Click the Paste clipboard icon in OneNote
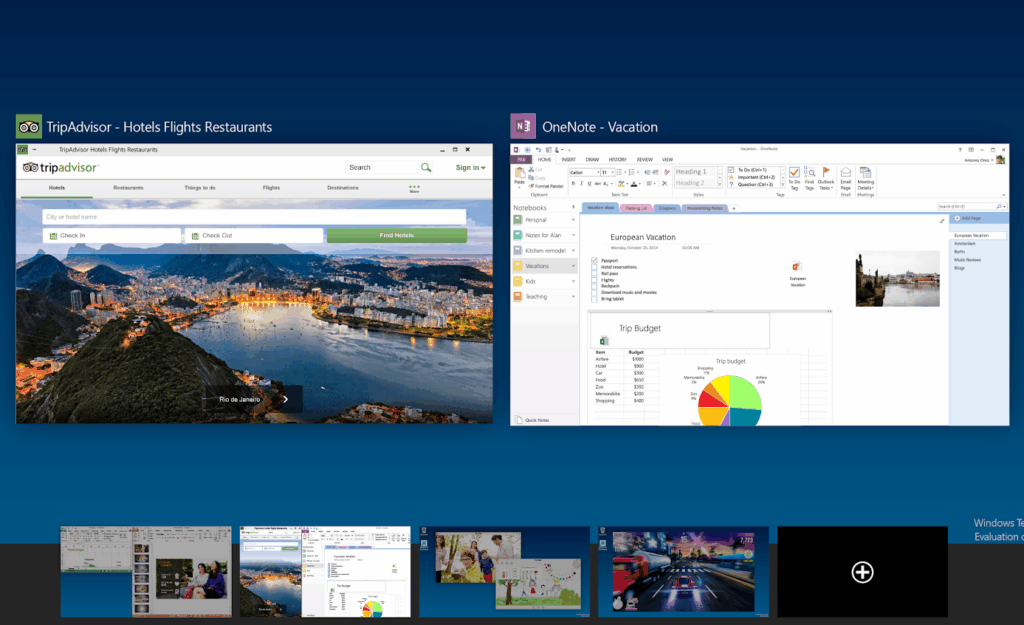 (520, 173)
